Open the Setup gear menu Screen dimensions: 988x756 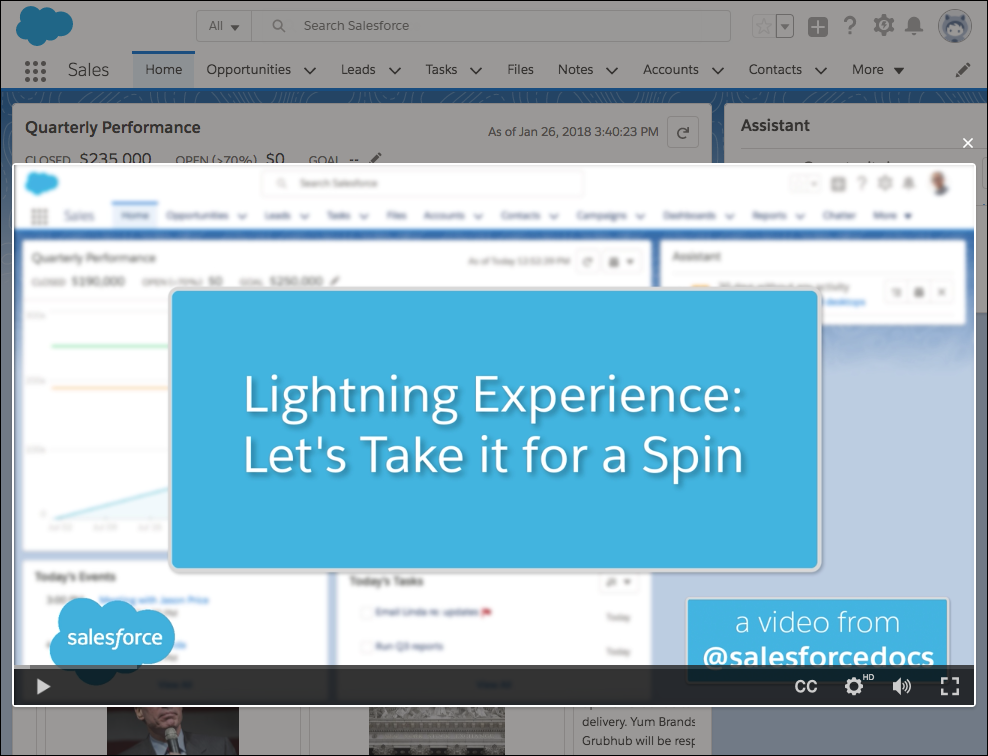pos(883,26)
